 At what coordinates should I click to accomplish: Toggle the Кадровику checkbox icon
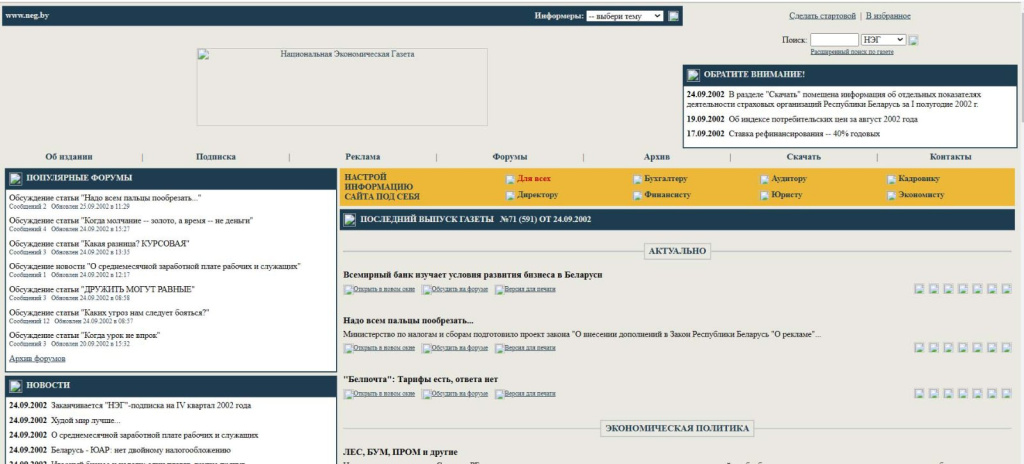pos(891,179)
